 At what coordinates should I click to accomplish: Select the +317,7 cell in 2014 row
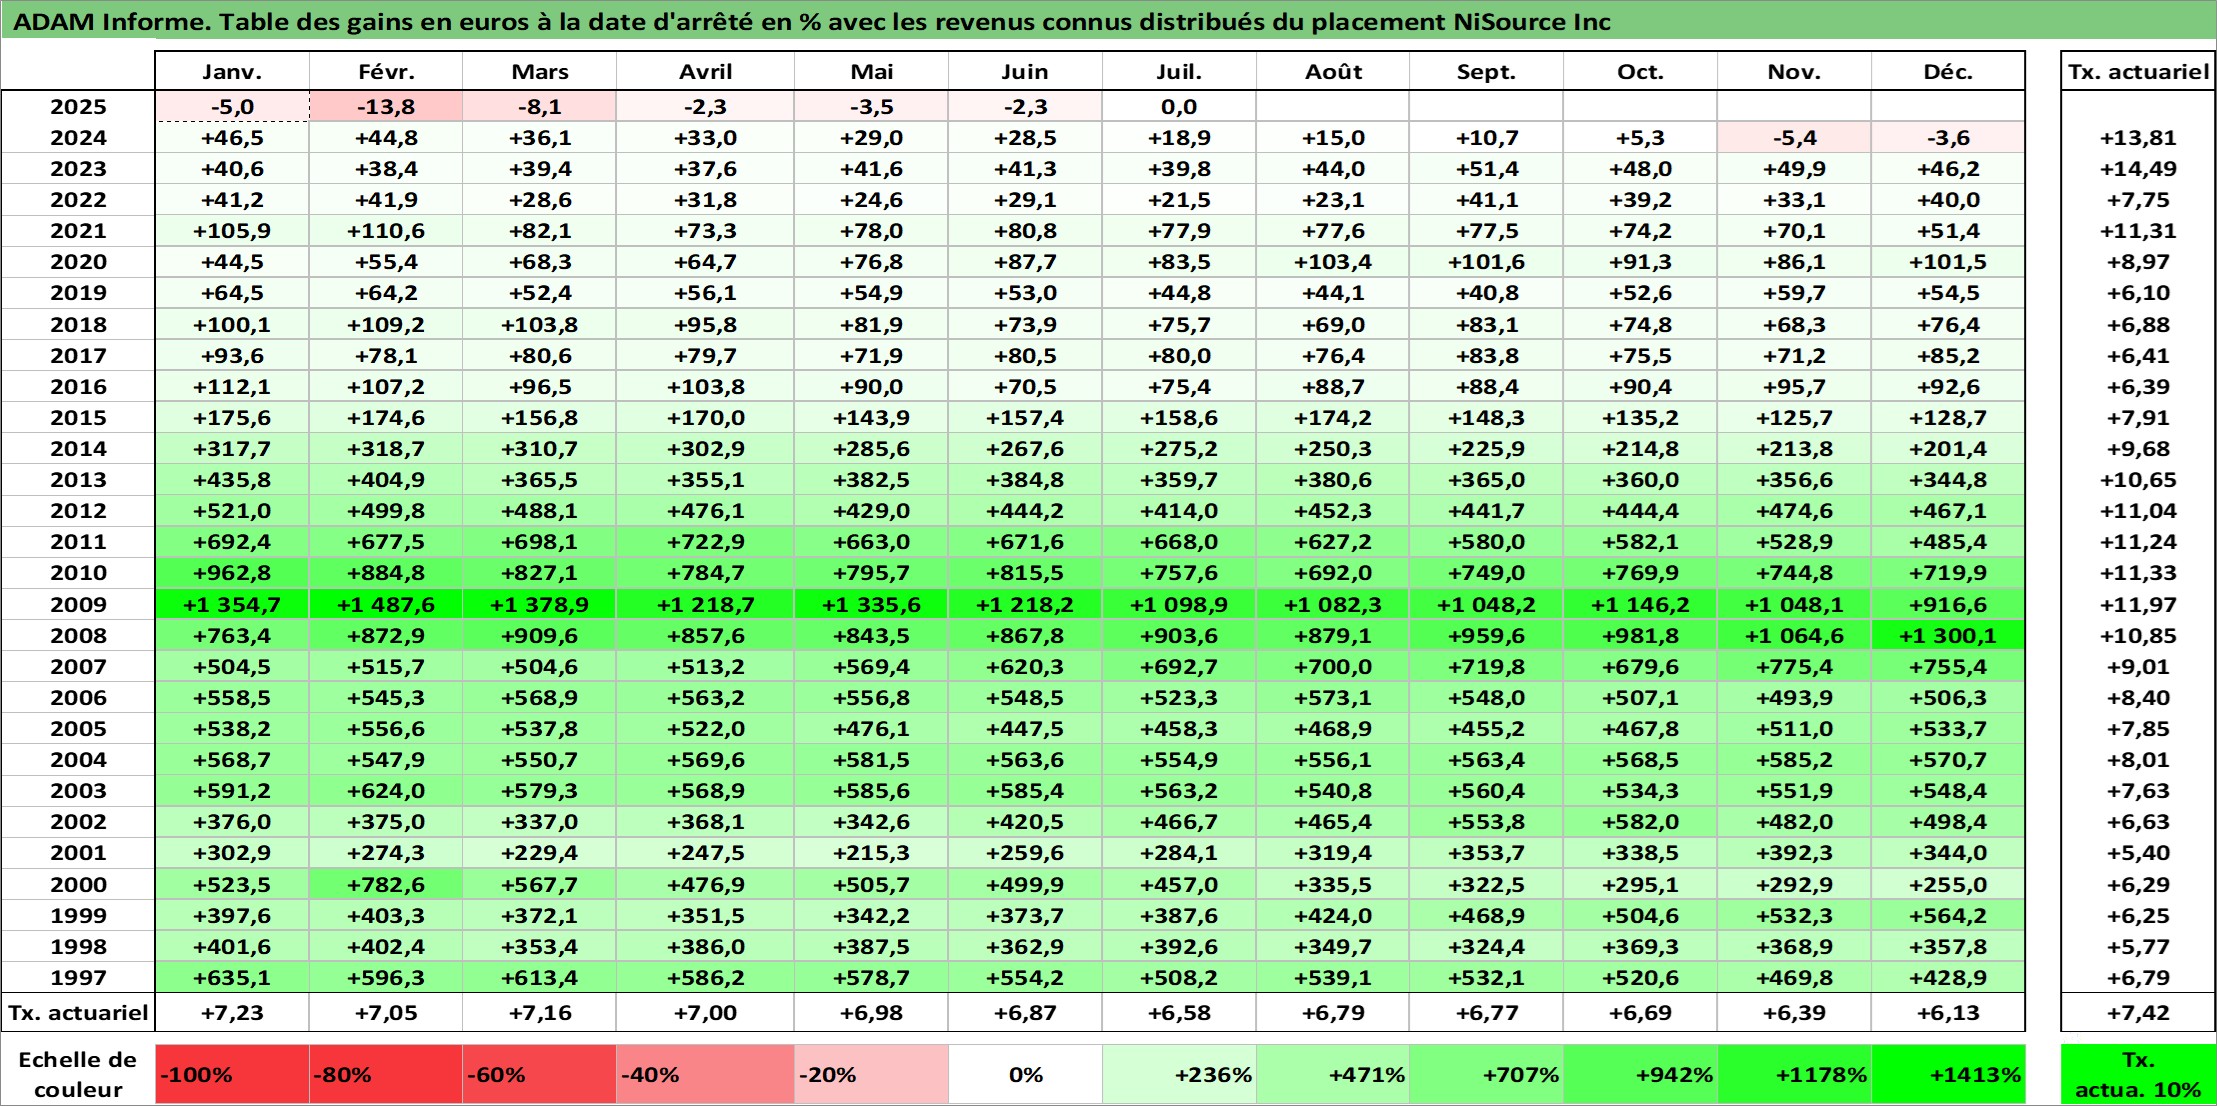coord(232,449)
